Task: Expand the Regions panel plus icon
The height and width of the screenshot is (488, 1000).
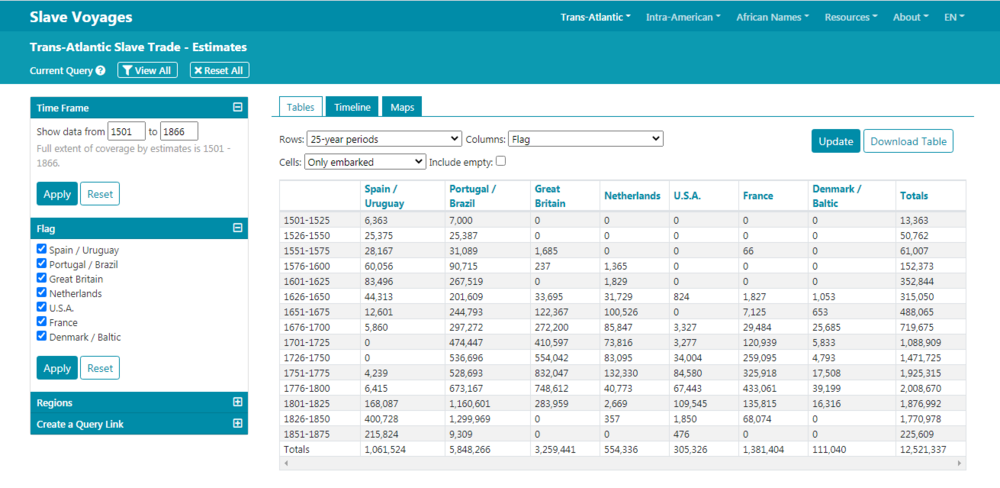Action: (238, 403)
